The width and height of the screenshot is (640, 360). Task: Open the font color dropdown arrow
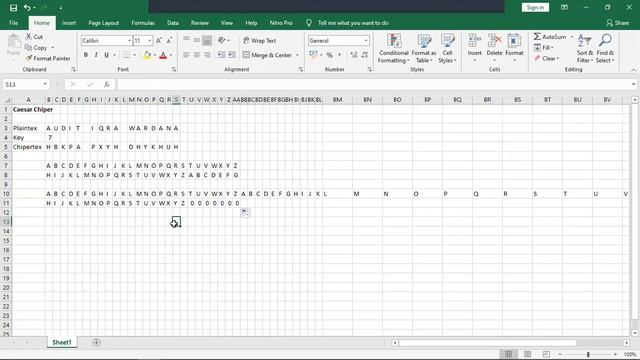point(171,55)
